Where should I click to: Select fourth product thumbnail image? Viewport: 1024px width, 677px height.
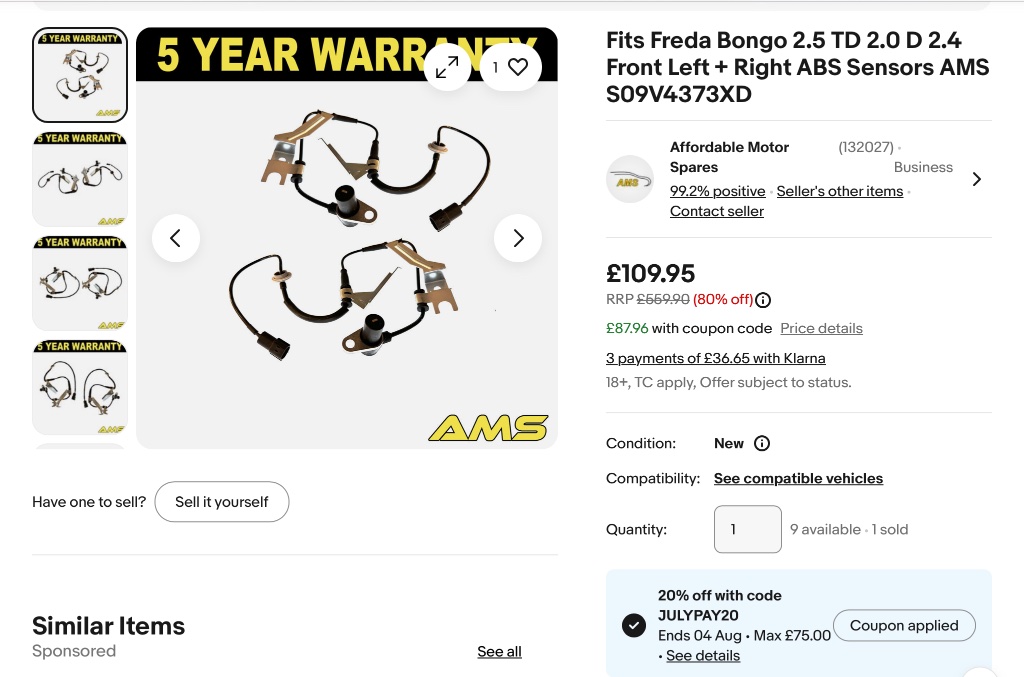pyautogui.click(x=80, y=387)
